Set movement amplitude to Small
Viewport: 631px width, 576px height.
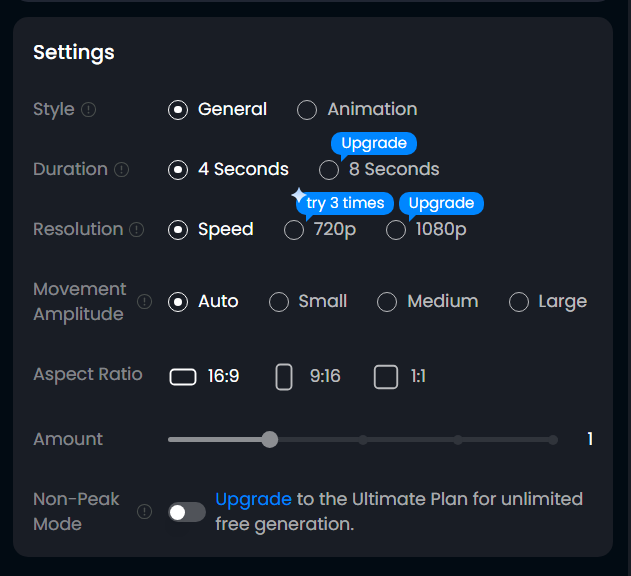[x=279, y=302]
